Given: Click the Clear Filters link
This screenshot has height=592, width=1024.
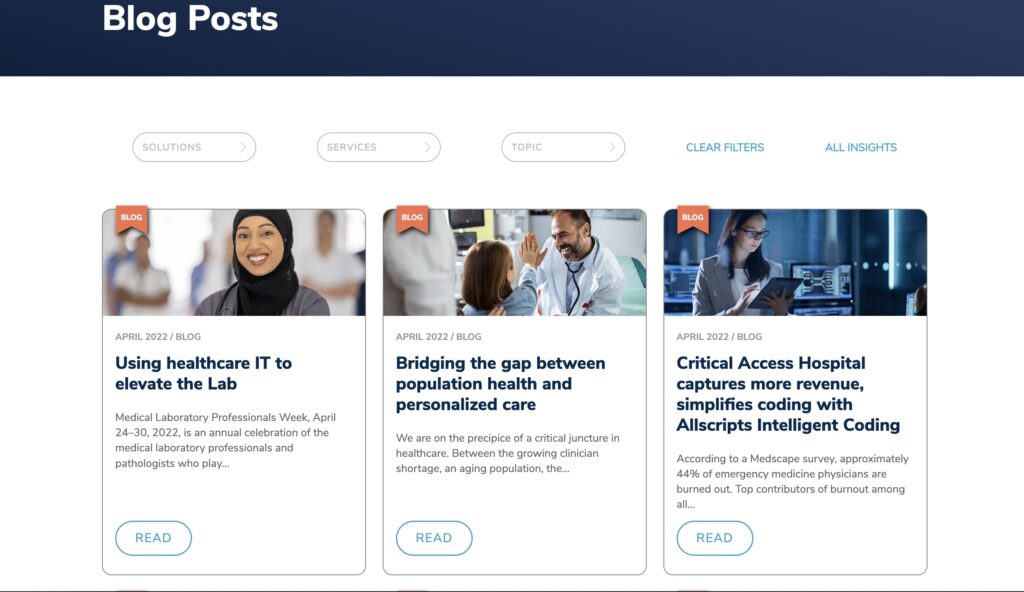Looking at the screenshot, I should click(725, 148).
